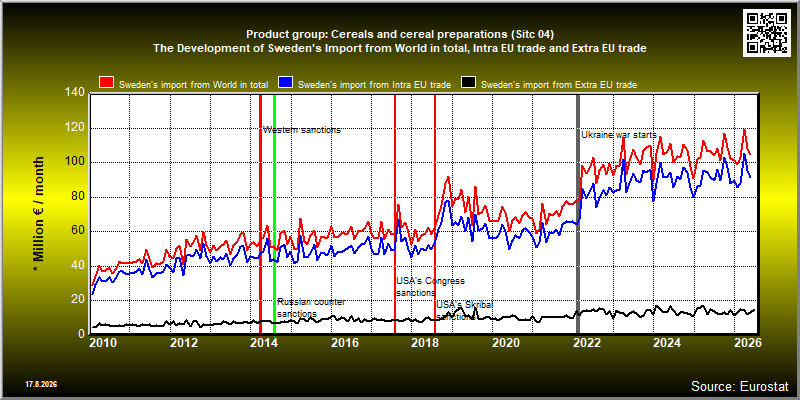Click the 2022 x-axis label
The height and width of the screenshot is (400, 800).
click(x=586, y=343)
